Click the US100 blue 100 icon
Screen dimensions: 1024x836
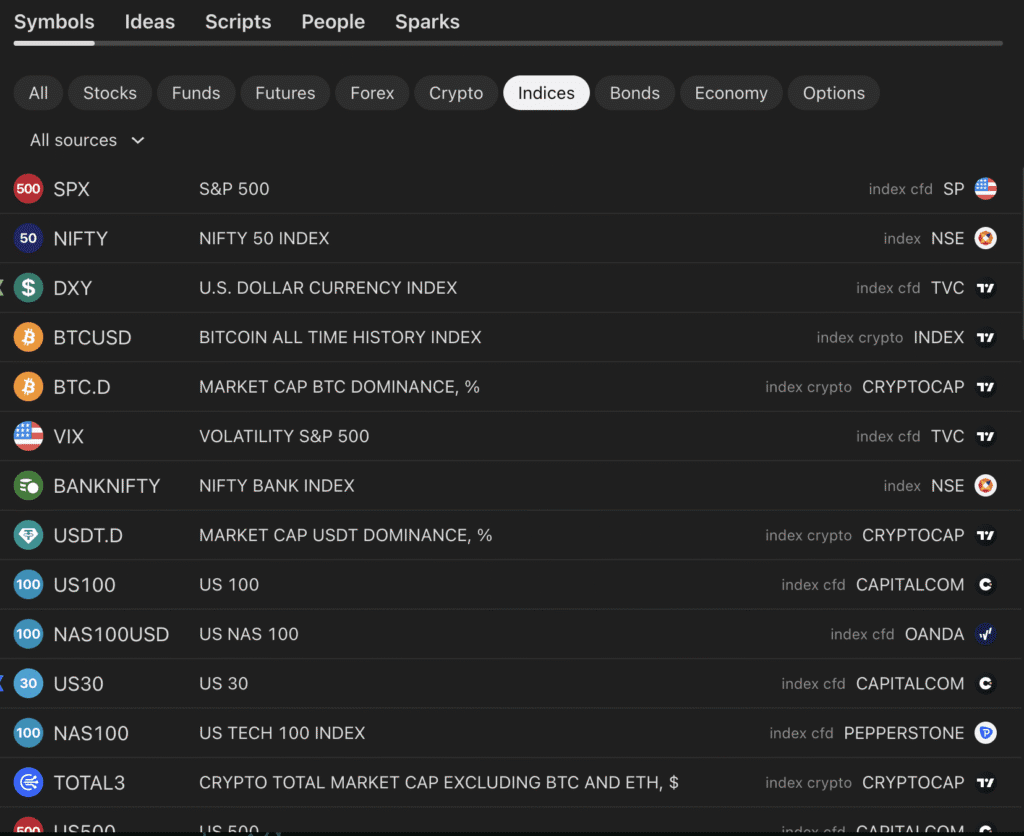pyautogui.click(x=28, y=585)
